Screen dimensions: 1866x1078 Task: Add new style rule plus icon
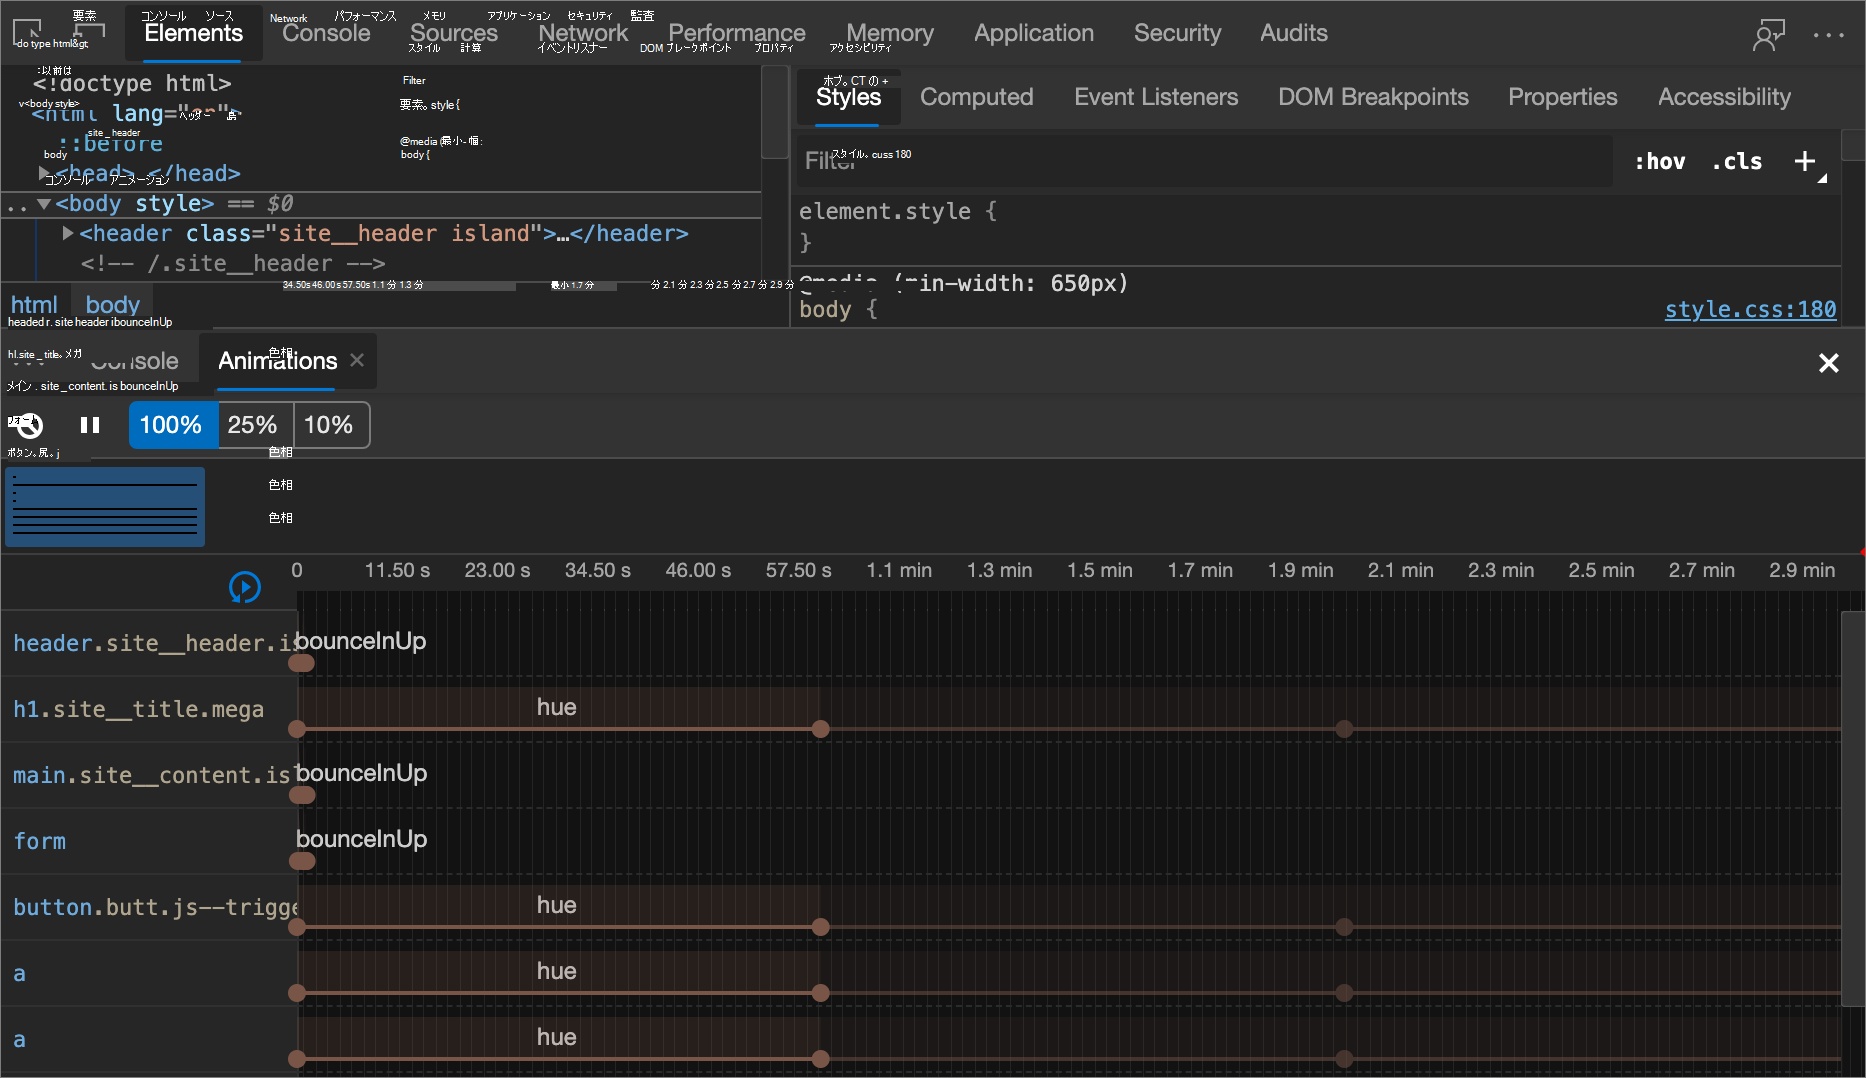pyautogui.click(x=1805, y=161)
